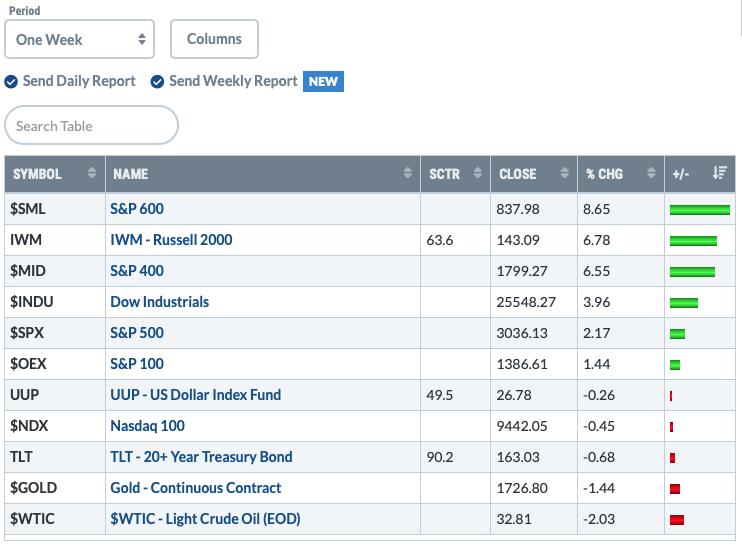This screenshot has height=546, width=742.
Task: Open the Gold - Continuous Contract link
Action: coord(195,488)
